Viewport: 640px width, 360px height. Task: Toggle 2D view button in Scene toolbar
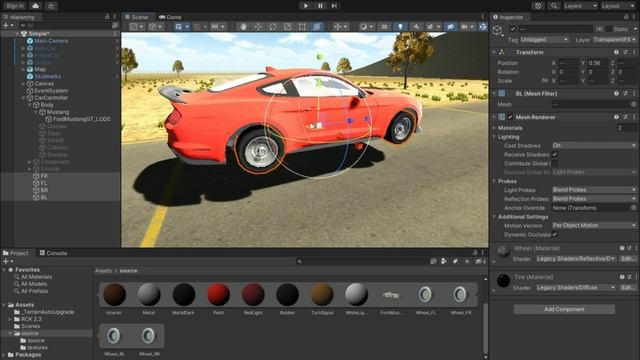coord(384,27)
